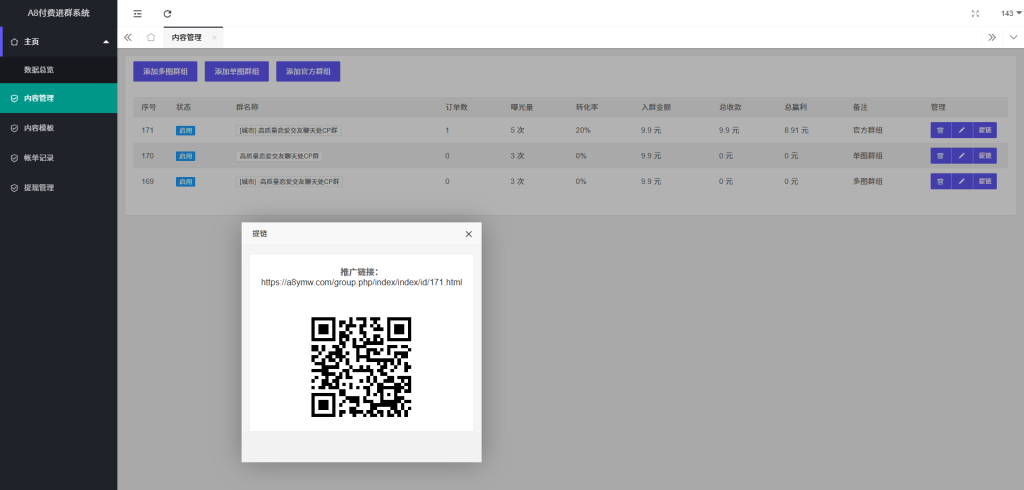The height and width of the screenshot is (490, 1024).
Task: Toggle the 启用 status badge in row 171
Action: [x=185, y=131]
